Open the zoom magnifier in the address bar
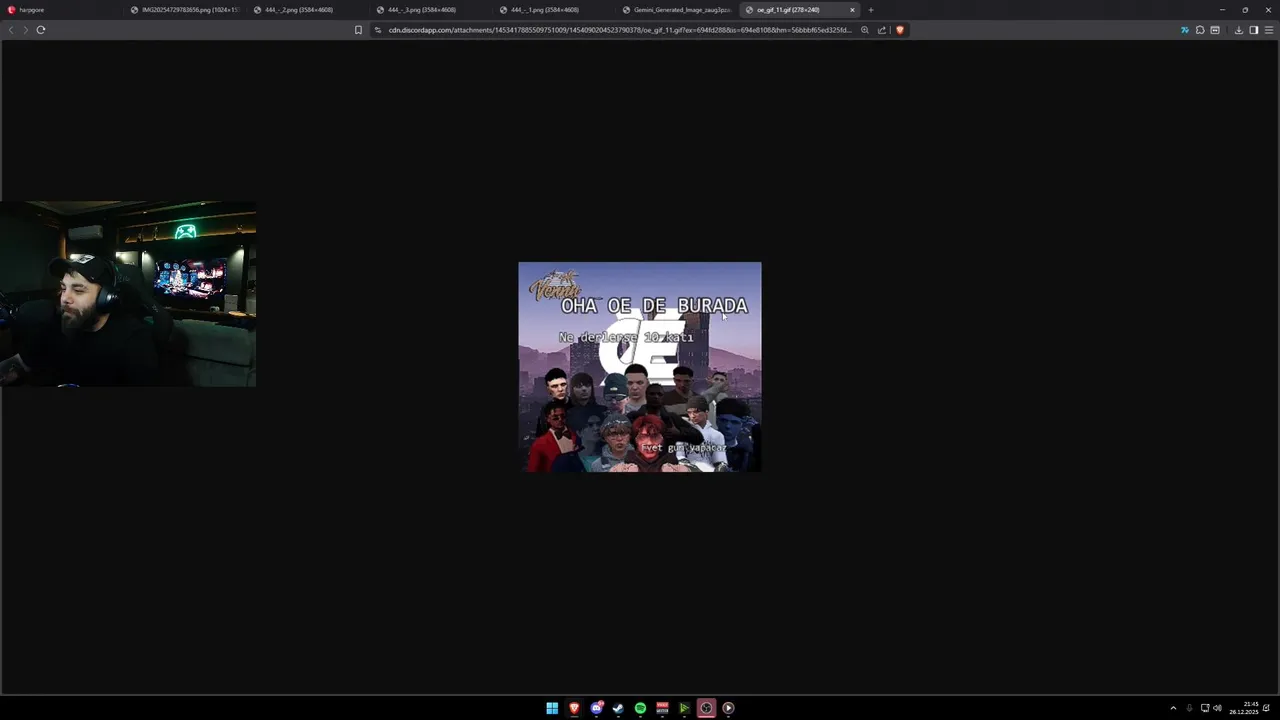This screenshot has width=1280, height=720. click(x=865, y=30)
